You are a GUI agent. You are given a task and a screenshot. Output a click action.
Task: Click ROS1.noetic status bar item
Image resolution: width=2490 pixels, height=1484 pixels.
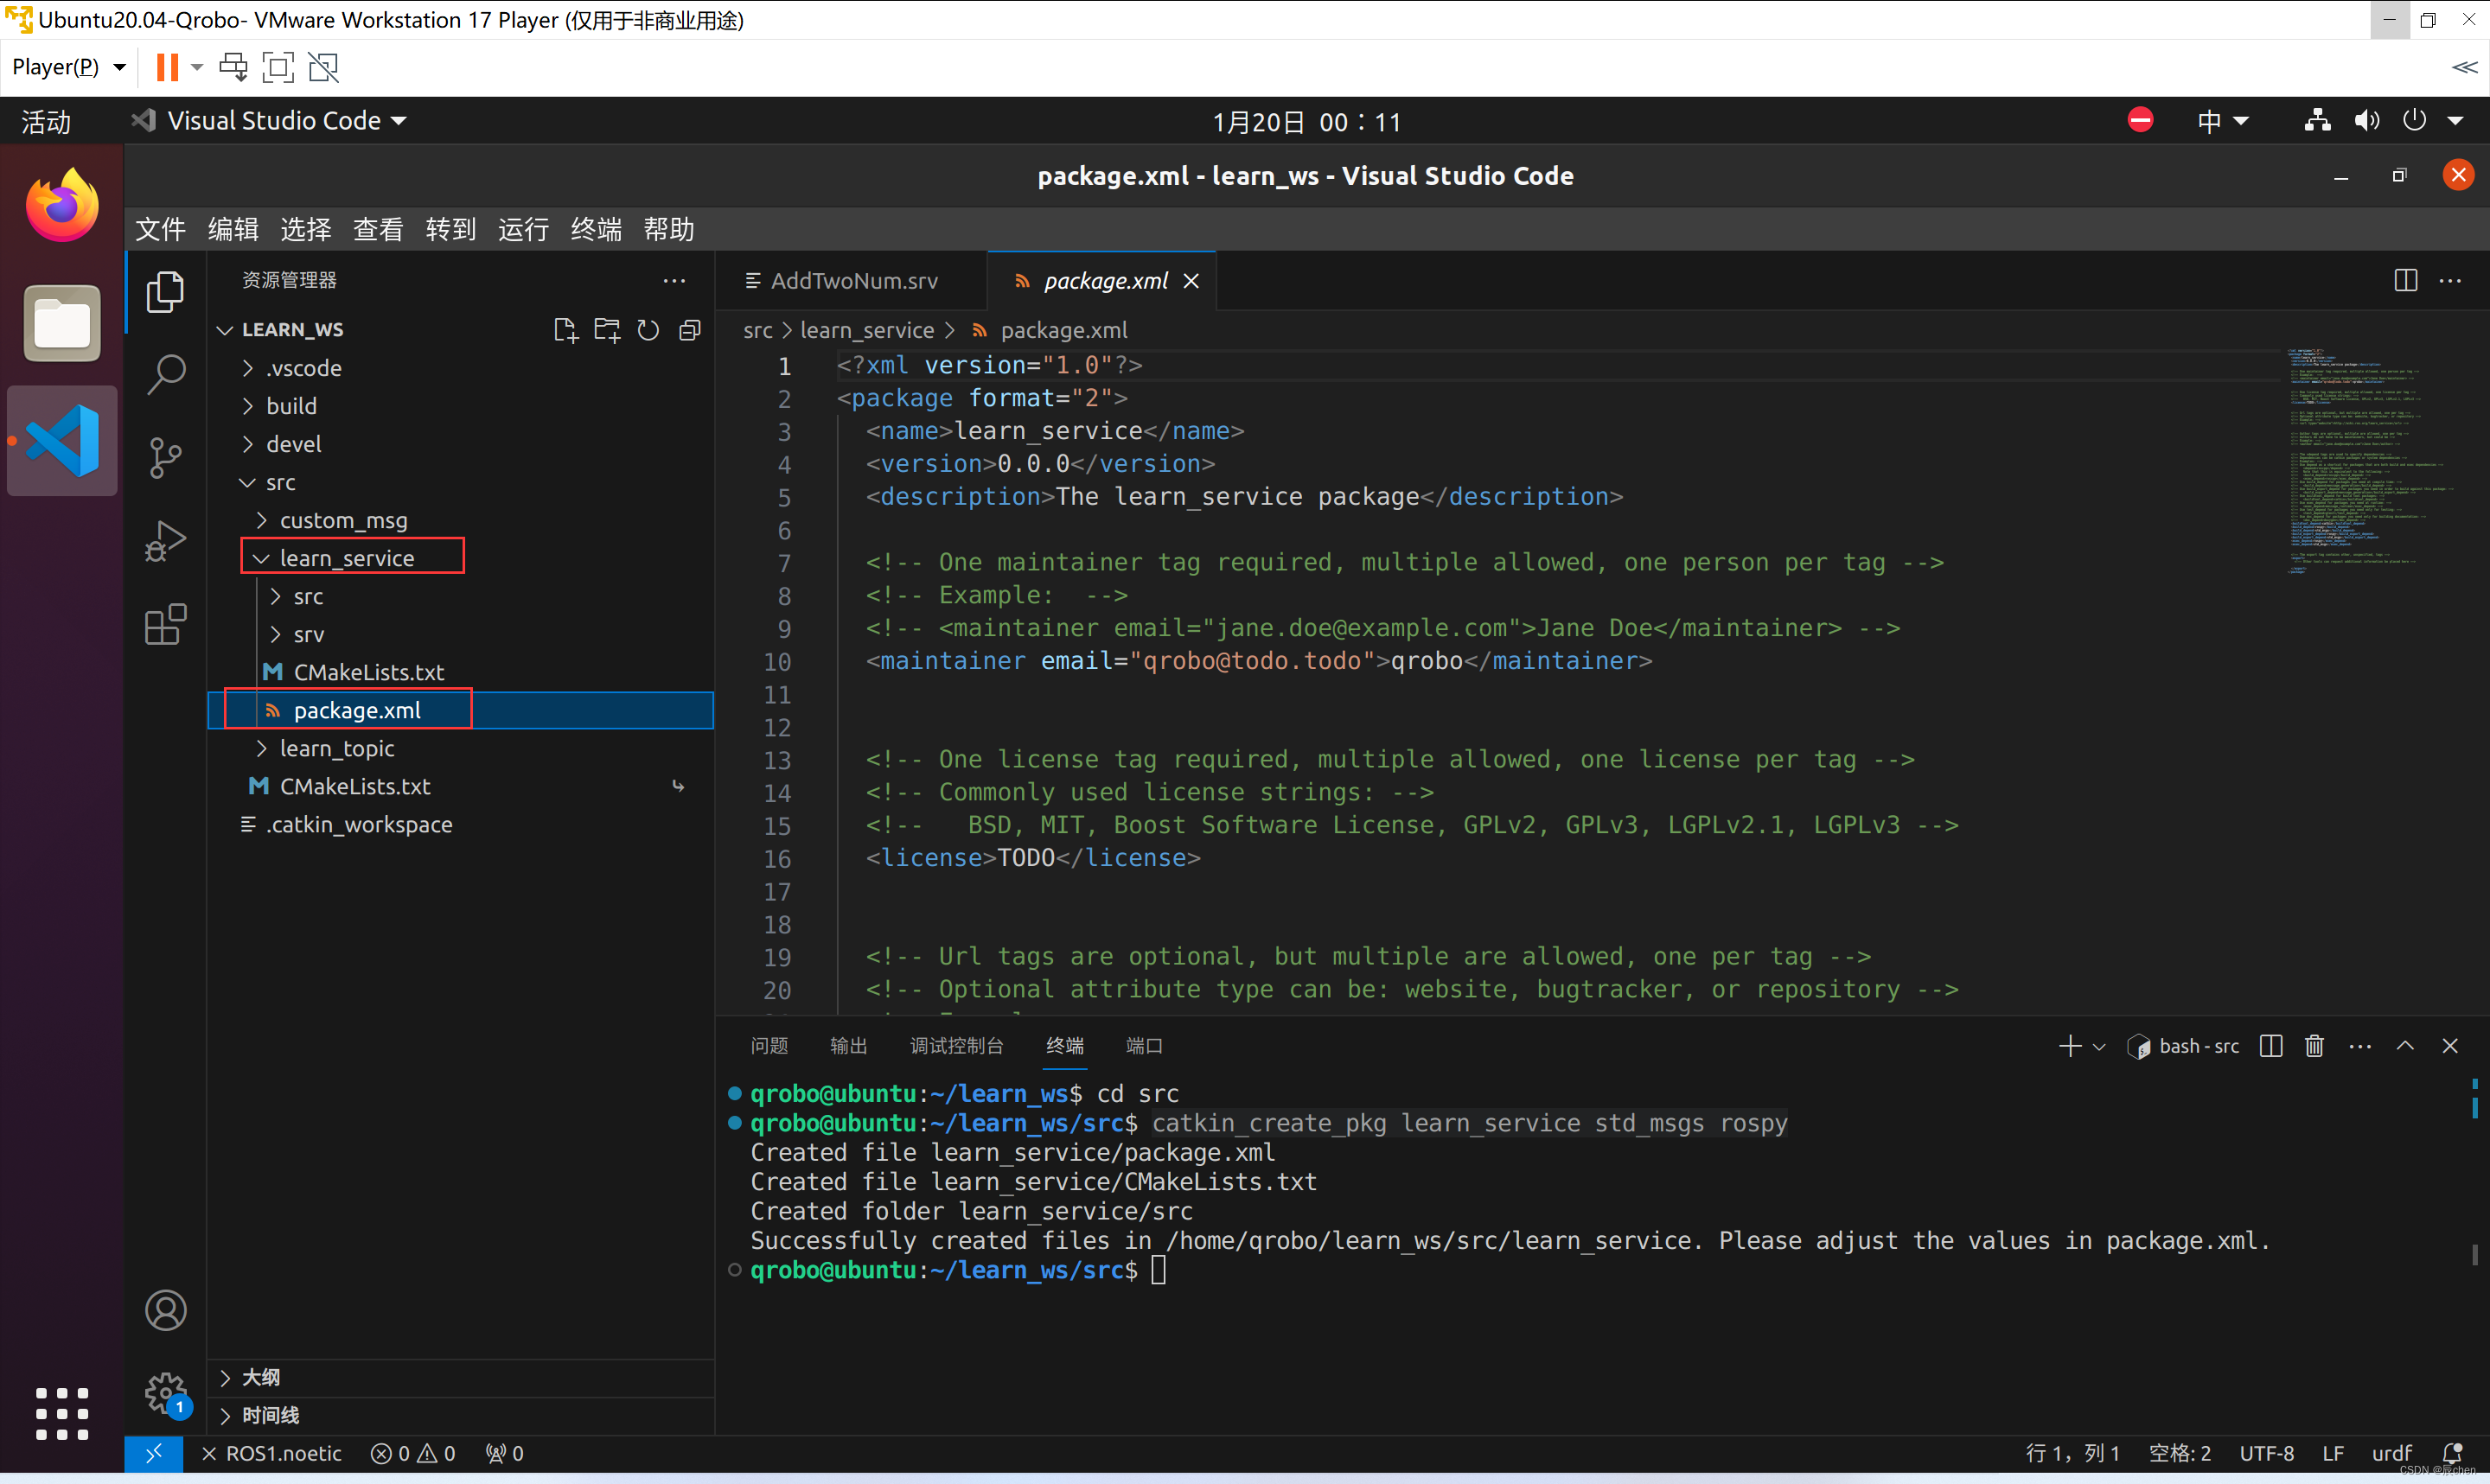tap(272, 1453)
